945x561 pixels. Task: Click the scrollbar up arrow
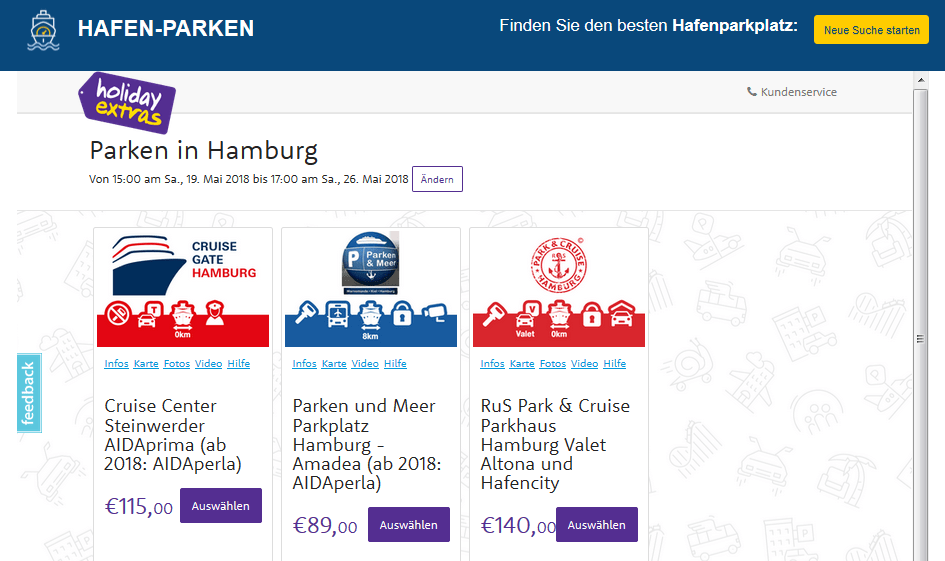tap(920, 80)
